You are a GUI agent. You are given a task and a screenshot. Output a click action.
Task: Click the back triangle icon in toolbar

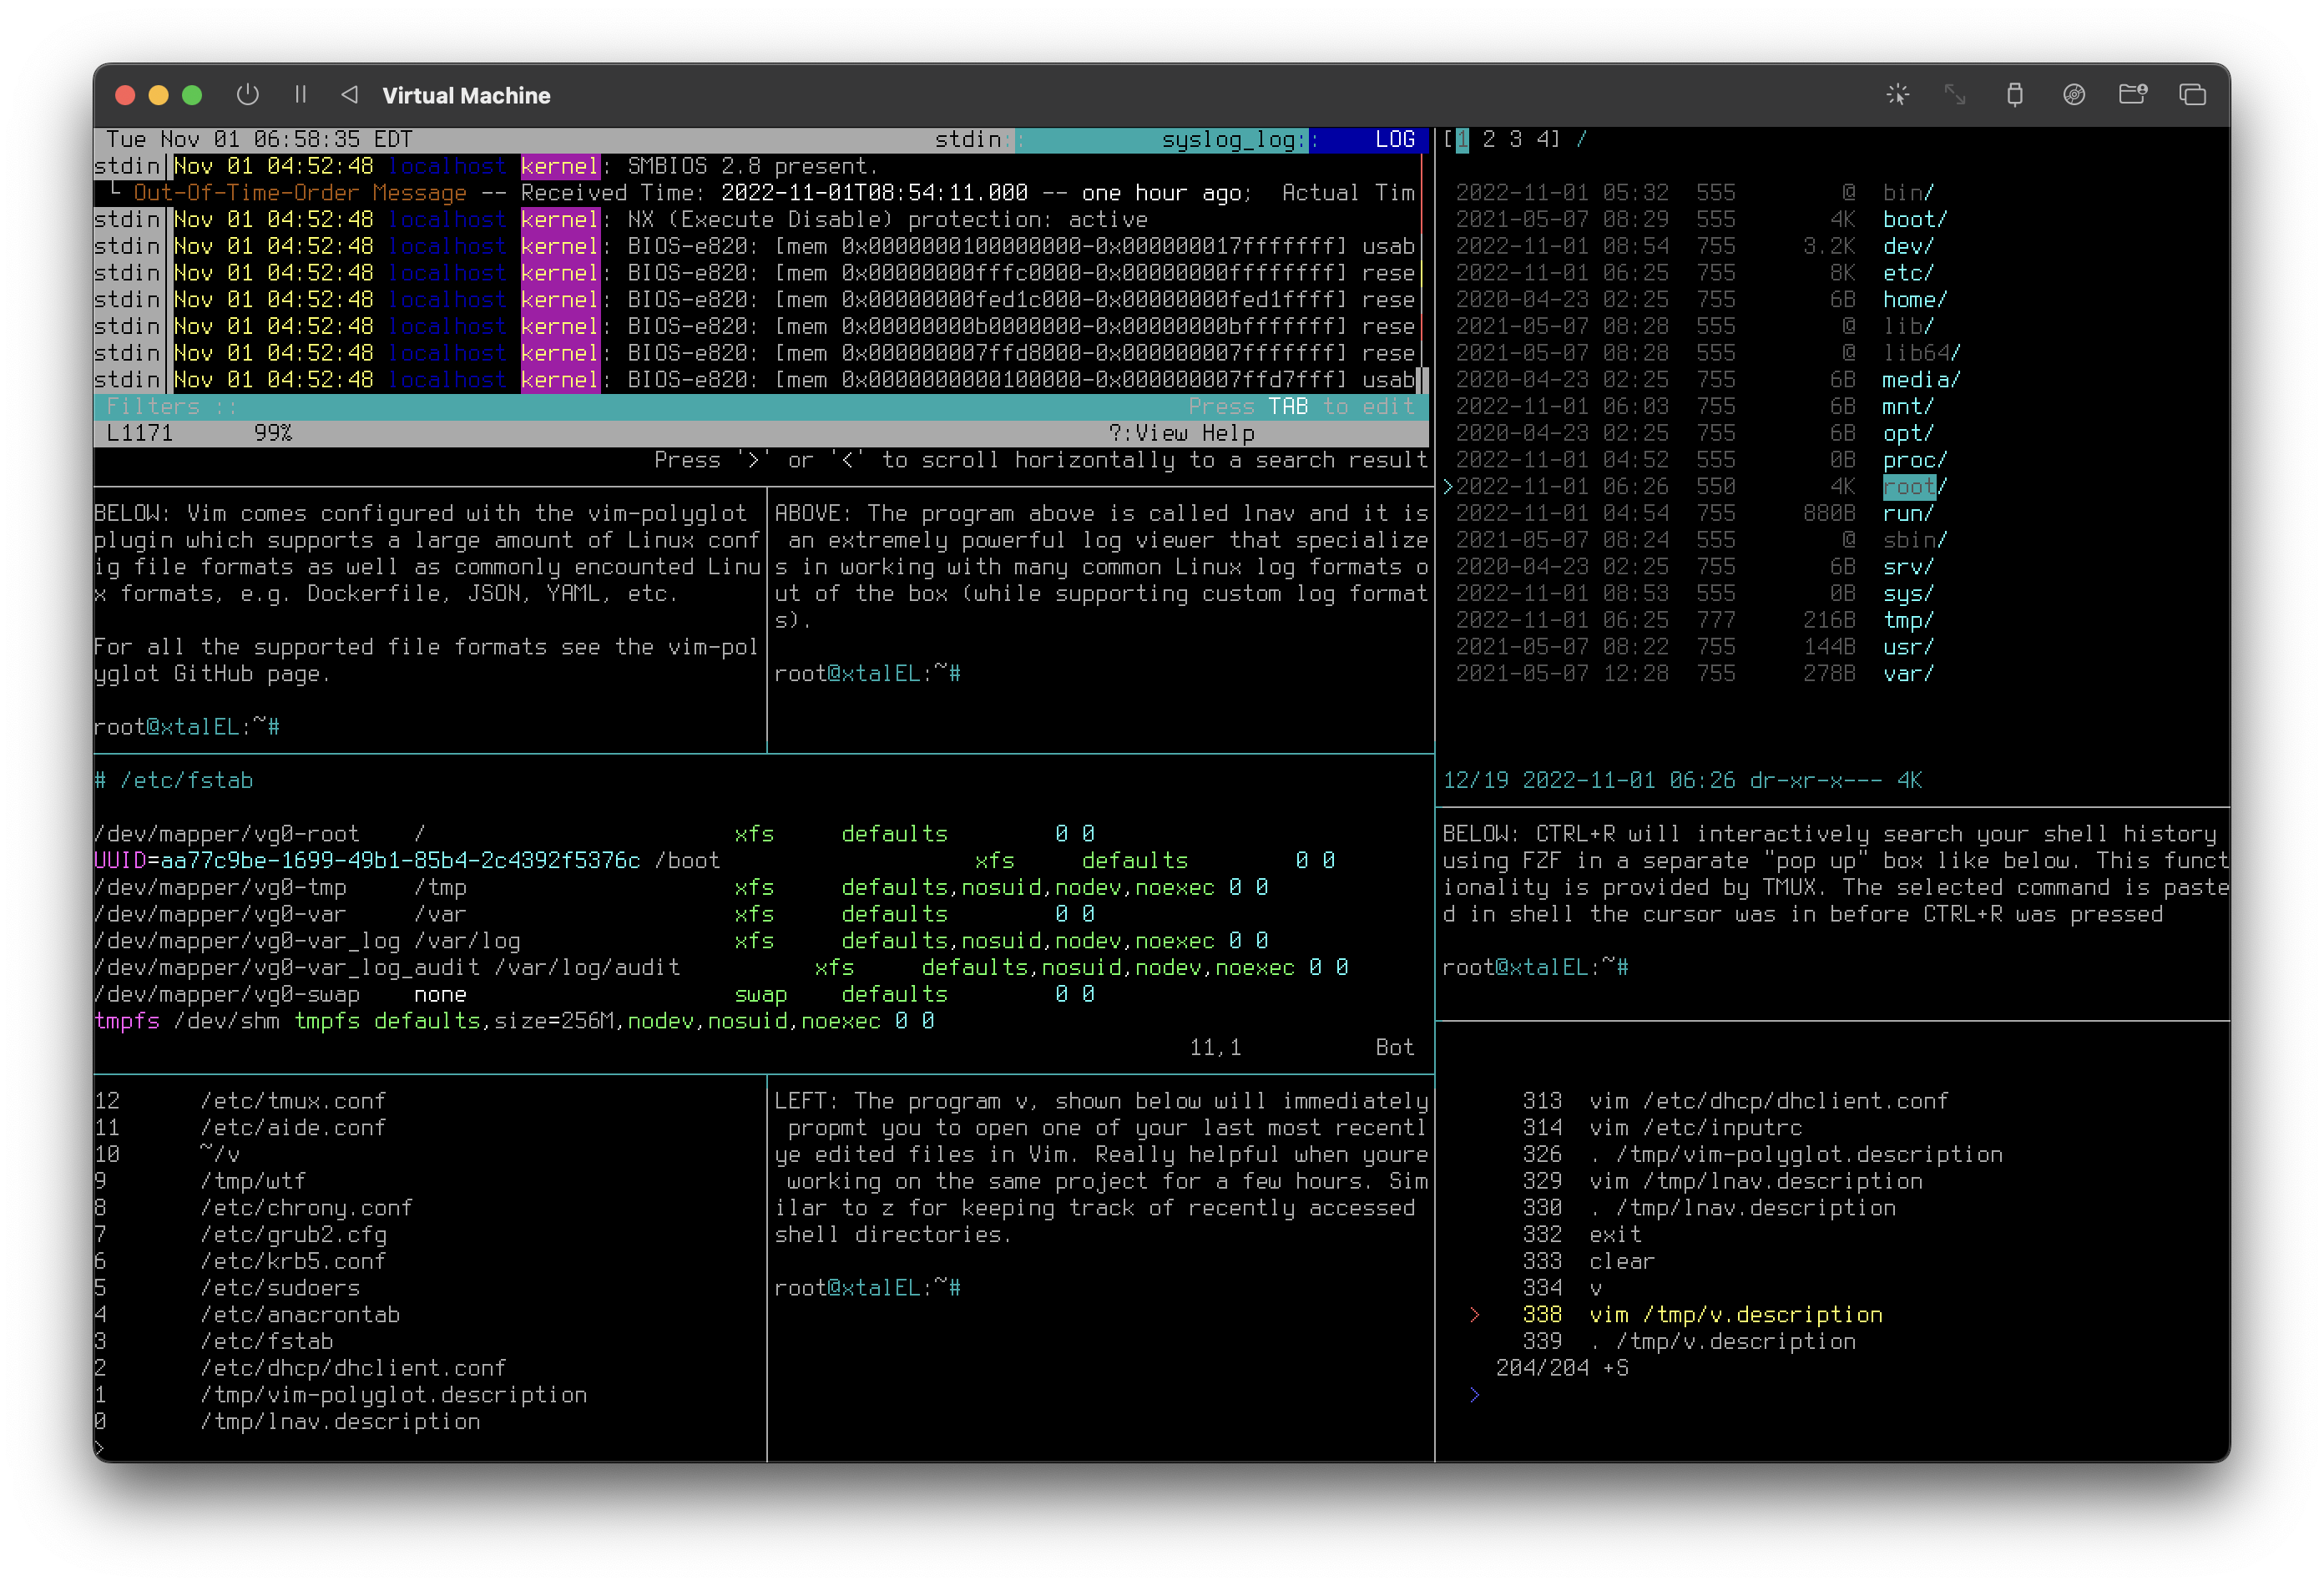(349, 95)
